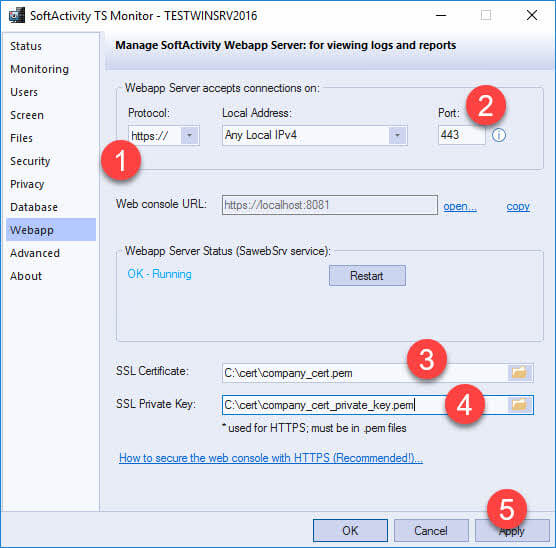Open the Protocol dropdown

click(189, 135)
